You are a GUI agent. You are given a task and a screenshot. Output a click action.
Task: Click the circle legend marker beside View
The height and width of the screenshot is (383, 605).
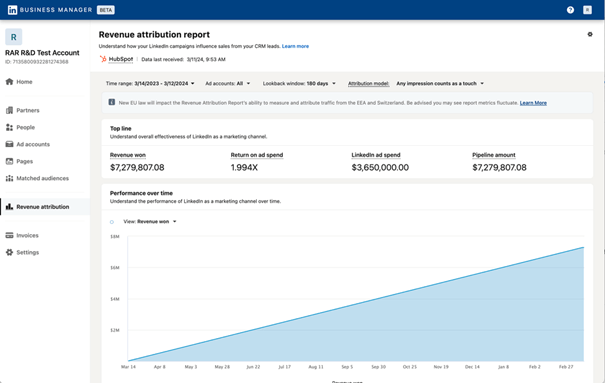click(112, 222)
